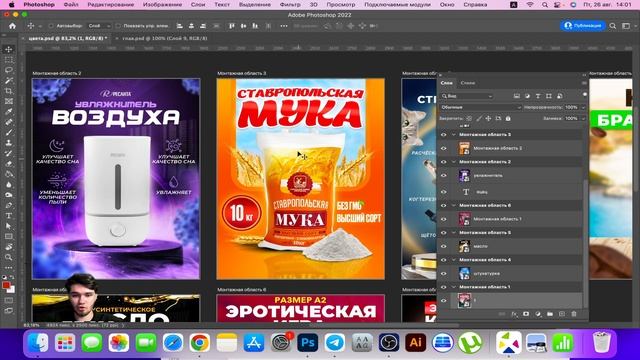Open the Файл menu

tap(71, 4)
